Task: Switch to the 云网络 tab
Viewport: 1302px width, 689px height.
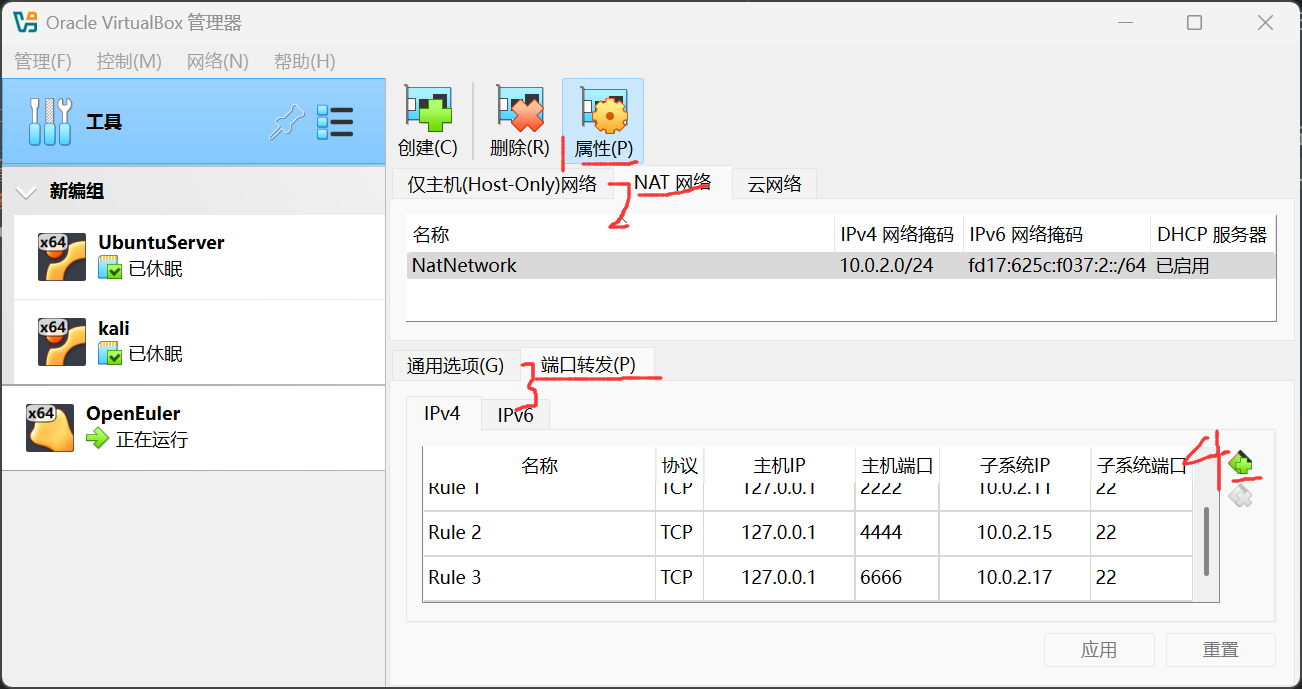Action: 775,183
